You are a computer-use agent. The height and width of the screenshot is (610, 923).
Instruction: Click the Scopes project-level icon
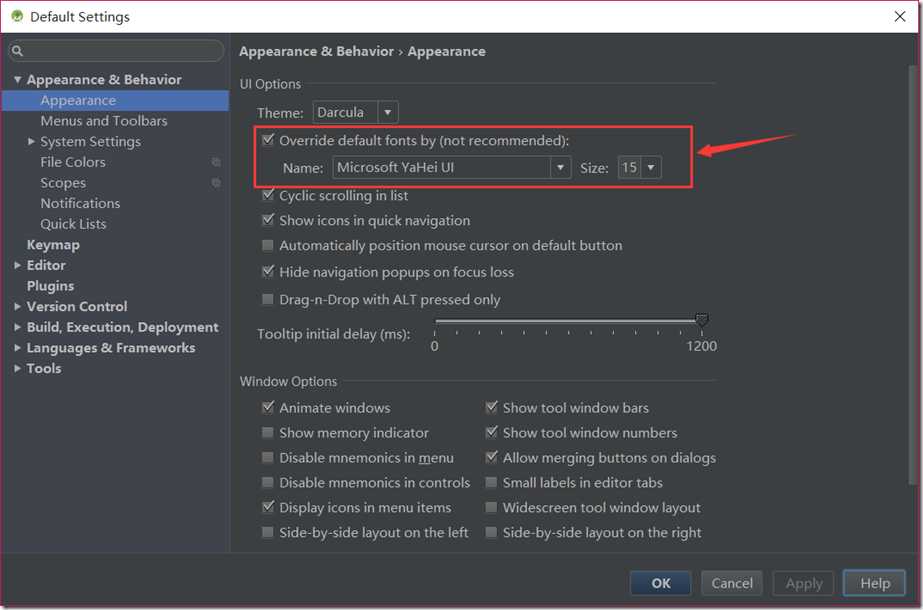pos(216,183)
